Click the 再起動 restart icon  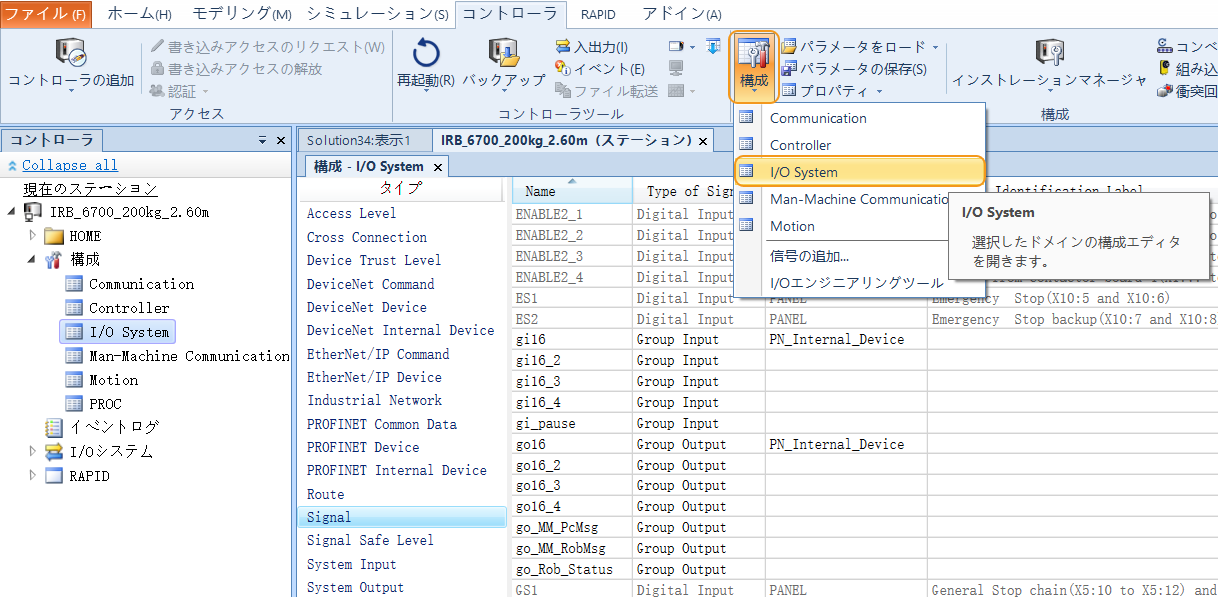(x=426, y=55)
